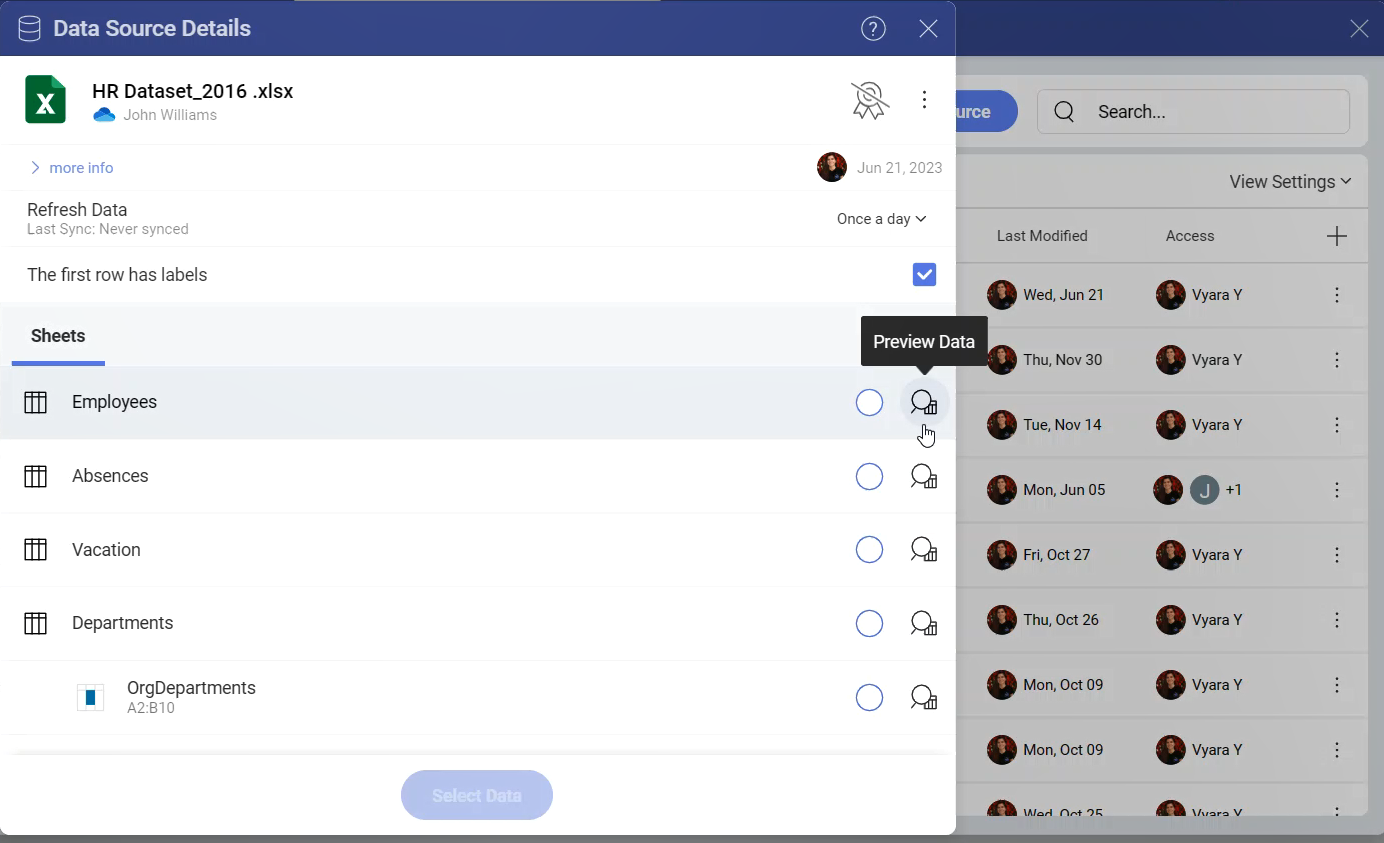Switch to the Sheets tab
Image resolution: width=1384 pixels, height=843 pixels.
coord(58,336)
